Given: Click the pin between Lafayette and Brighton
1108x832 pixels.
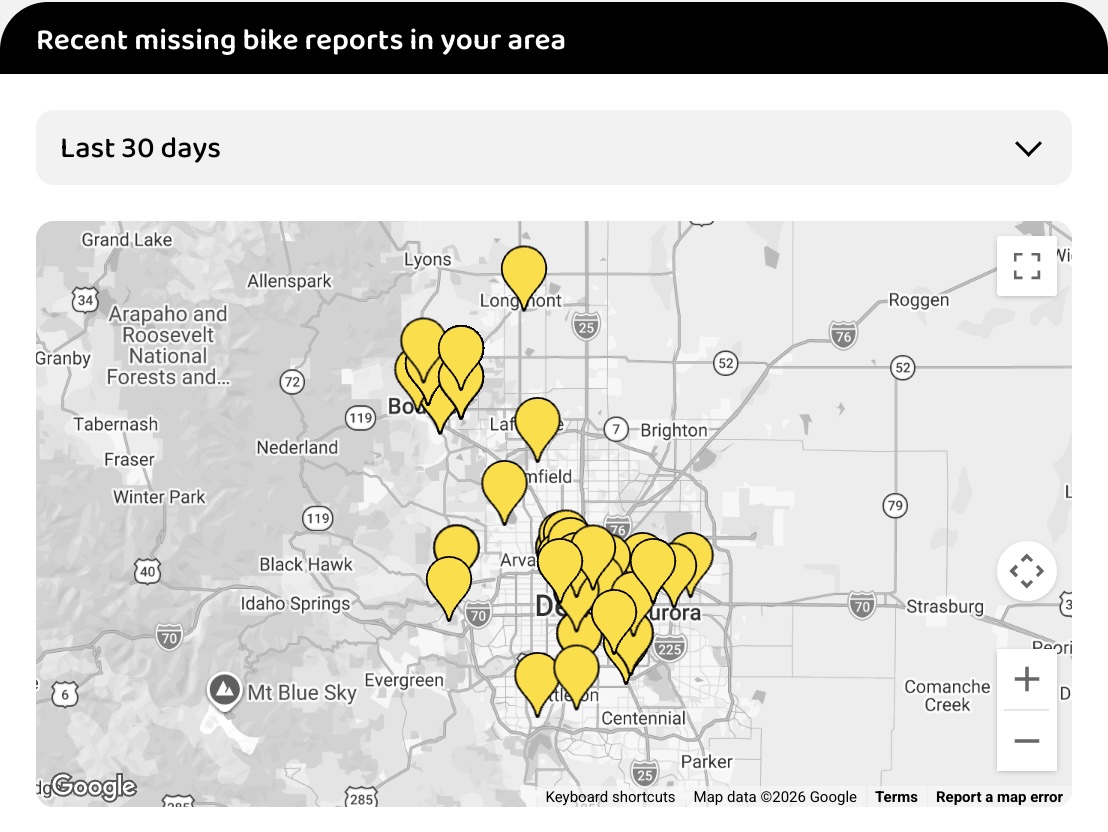Looking at the screenshot, I should [537, 424].
